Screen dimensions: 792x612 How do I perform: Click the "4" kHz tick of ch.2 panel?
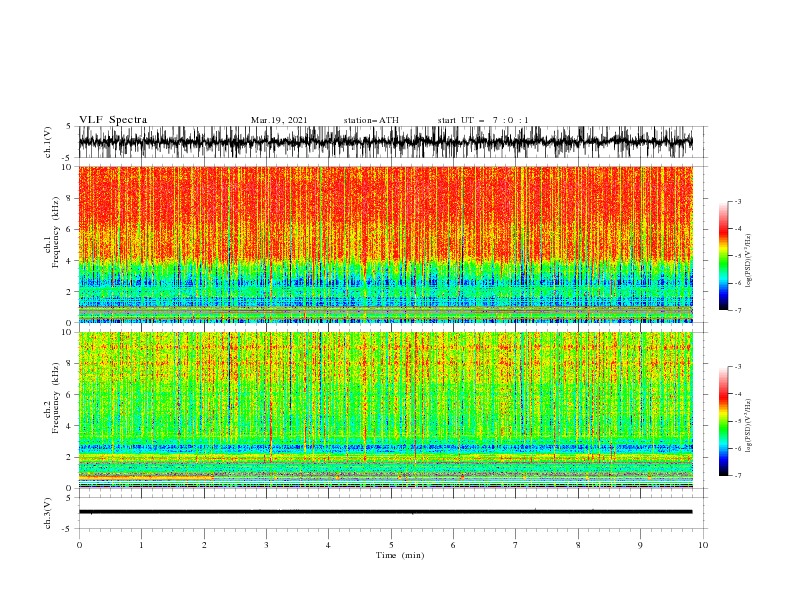pos(69,426)
